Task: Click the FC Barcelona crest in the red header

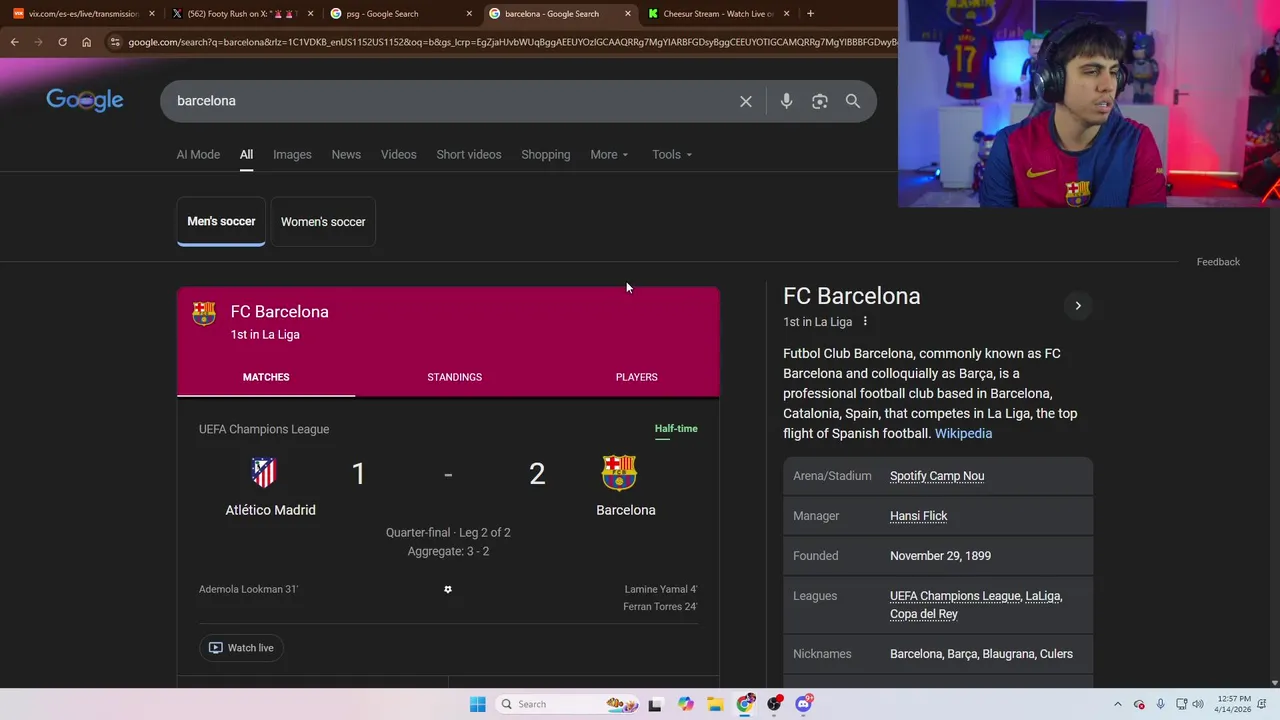Action: (204, 314)
